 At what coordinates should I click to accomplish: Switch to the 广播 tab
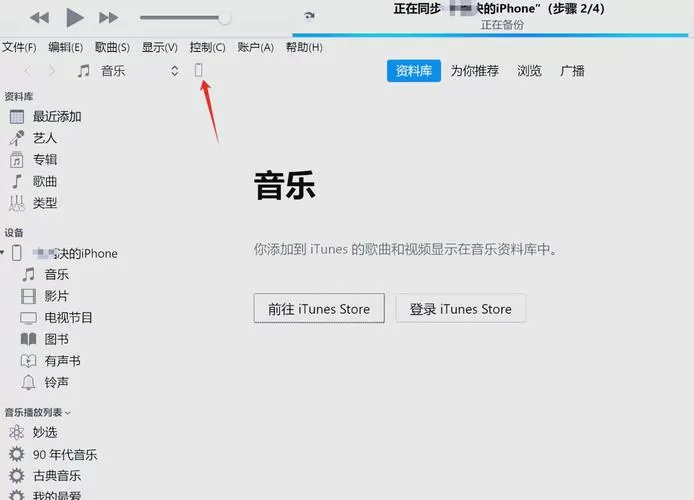pos(572,71)
